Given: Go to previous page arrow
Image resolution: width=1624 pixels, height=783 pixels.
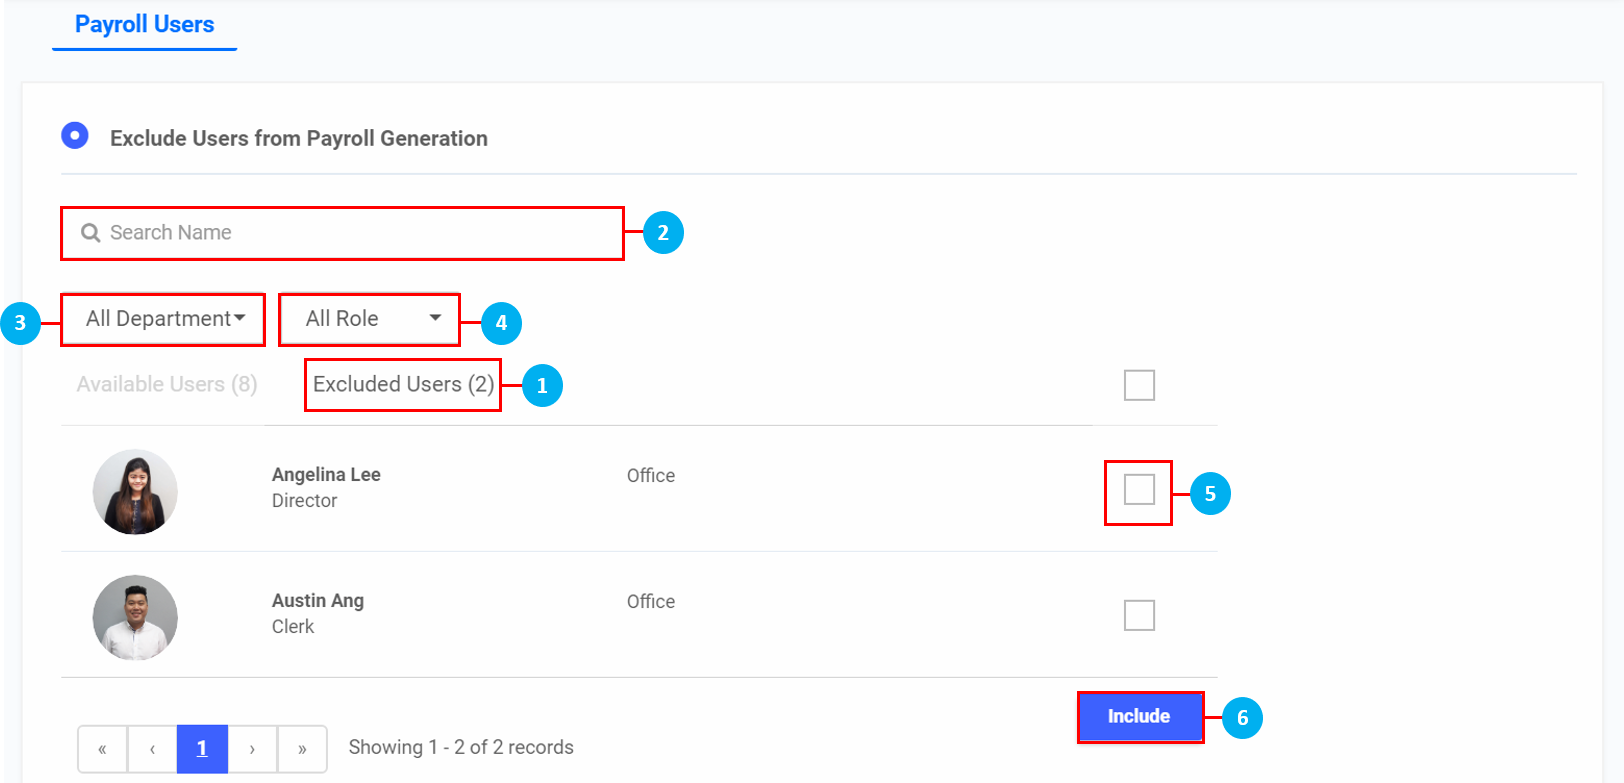Looking at the screenshot, I should point(152,749).
